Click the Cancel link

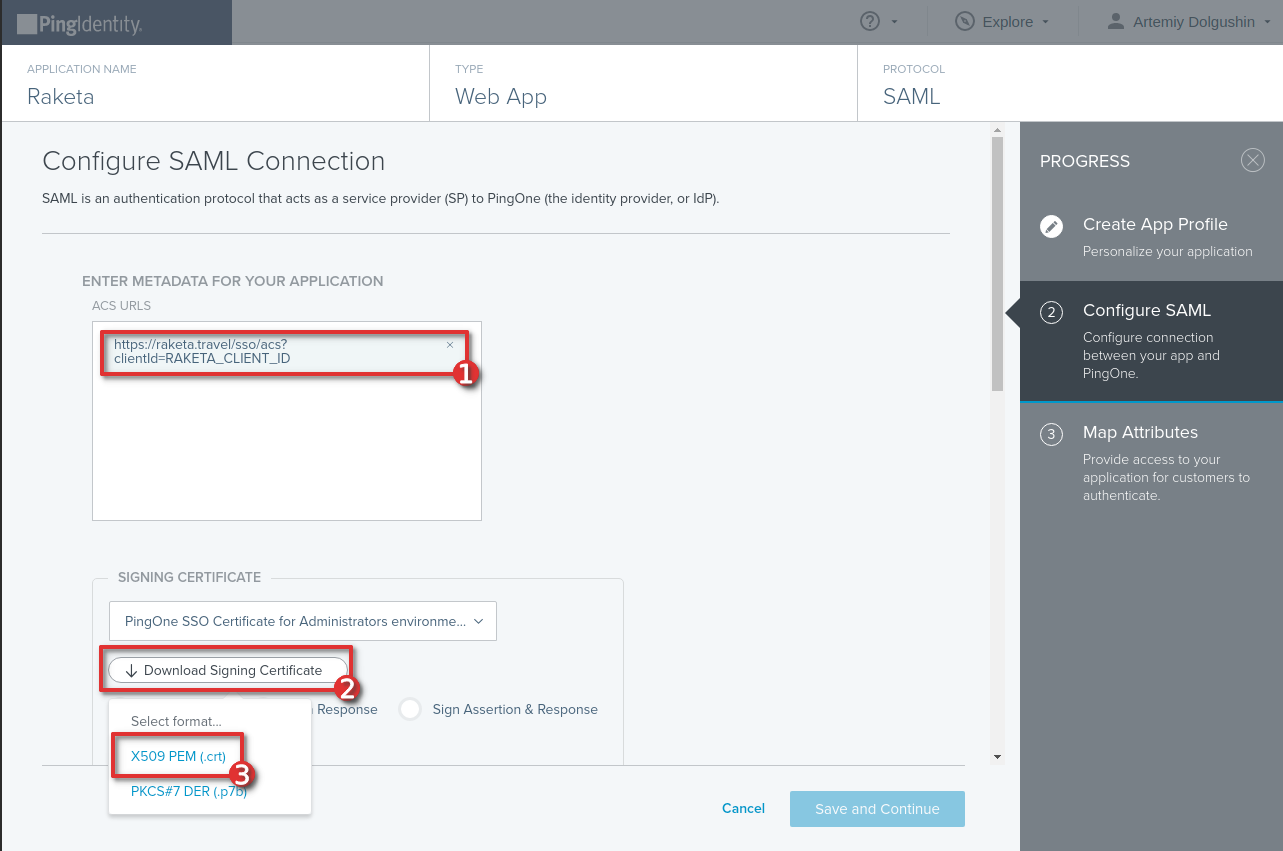coord(743,808)
